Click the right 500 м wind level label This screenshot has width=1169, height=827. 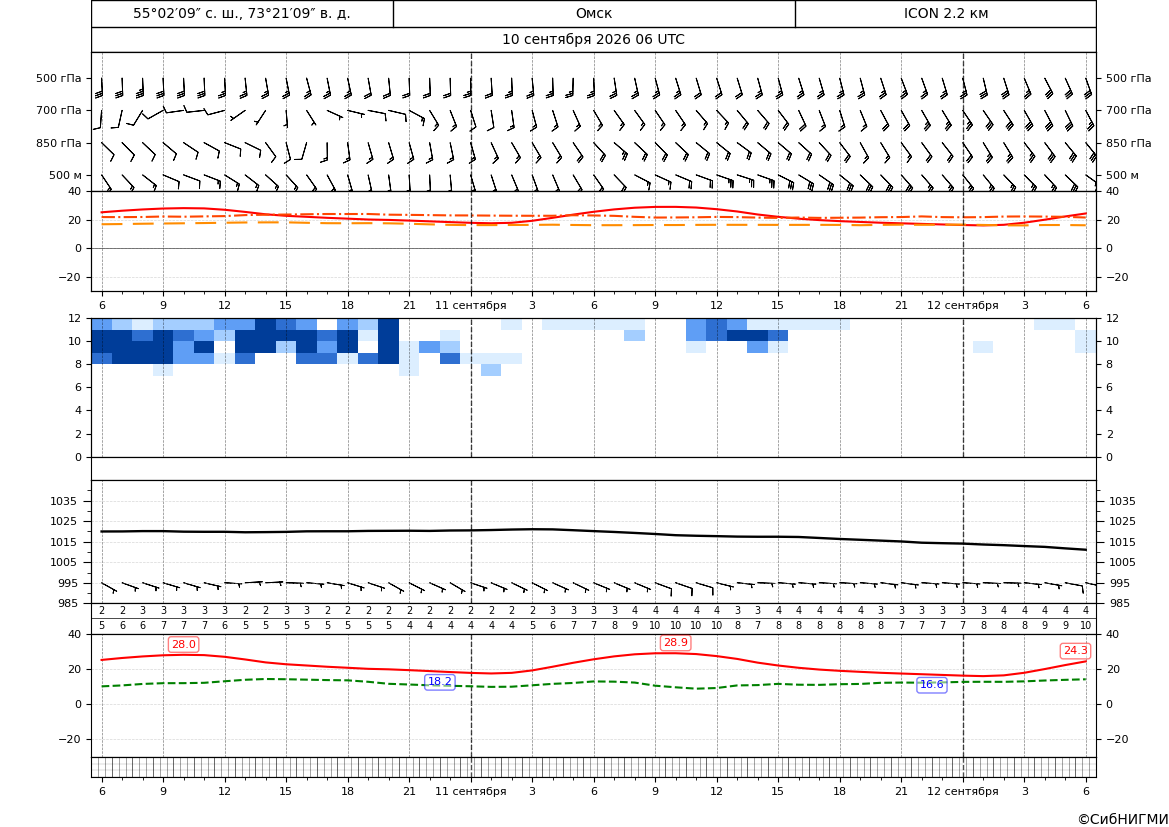pos(1122,175)
